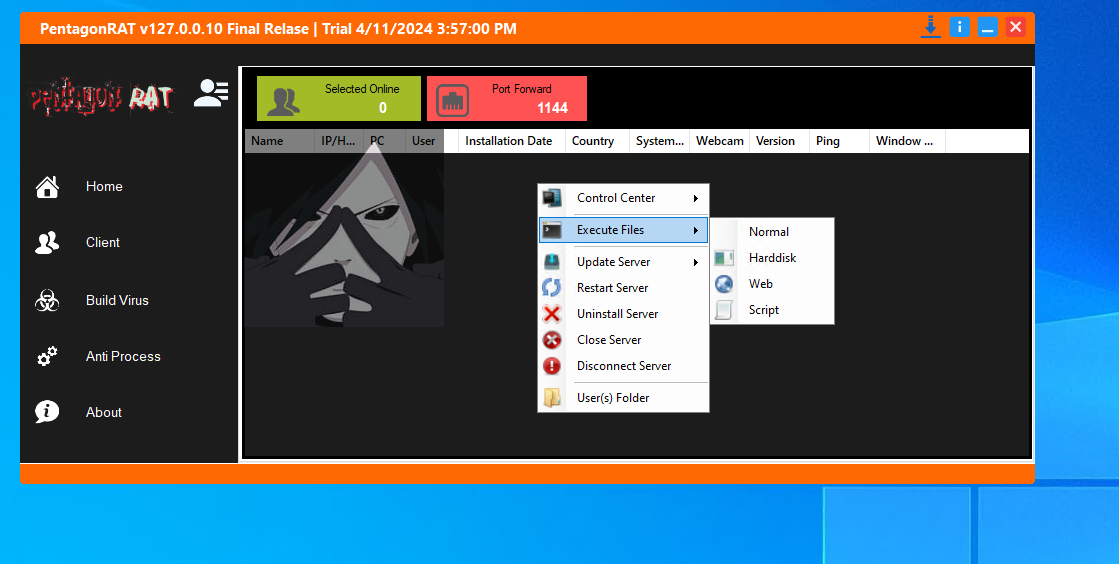Click the folder icon beside User(s) Folder
This screenshot has width=1119, height=564.
[x=552, y=398]
